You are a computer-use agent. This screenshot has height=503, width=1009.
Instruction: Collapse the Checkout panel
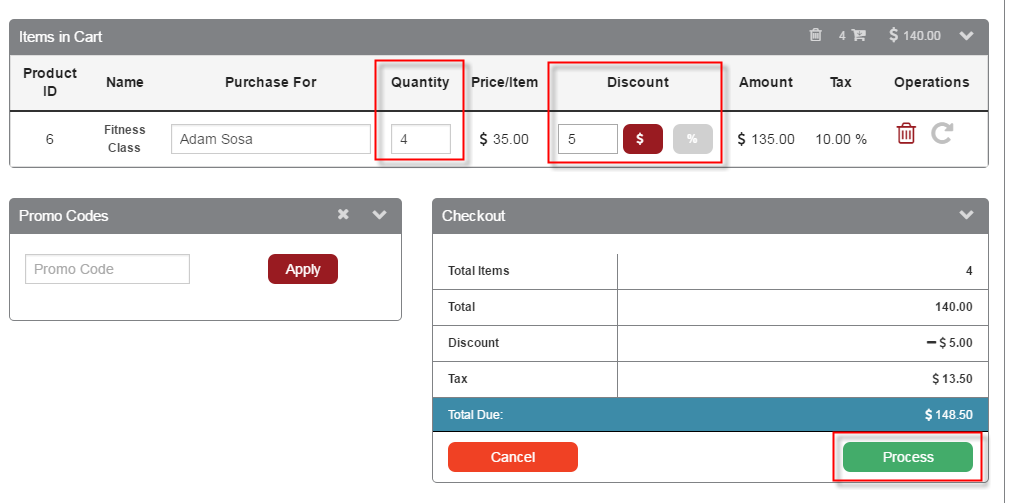966,215
